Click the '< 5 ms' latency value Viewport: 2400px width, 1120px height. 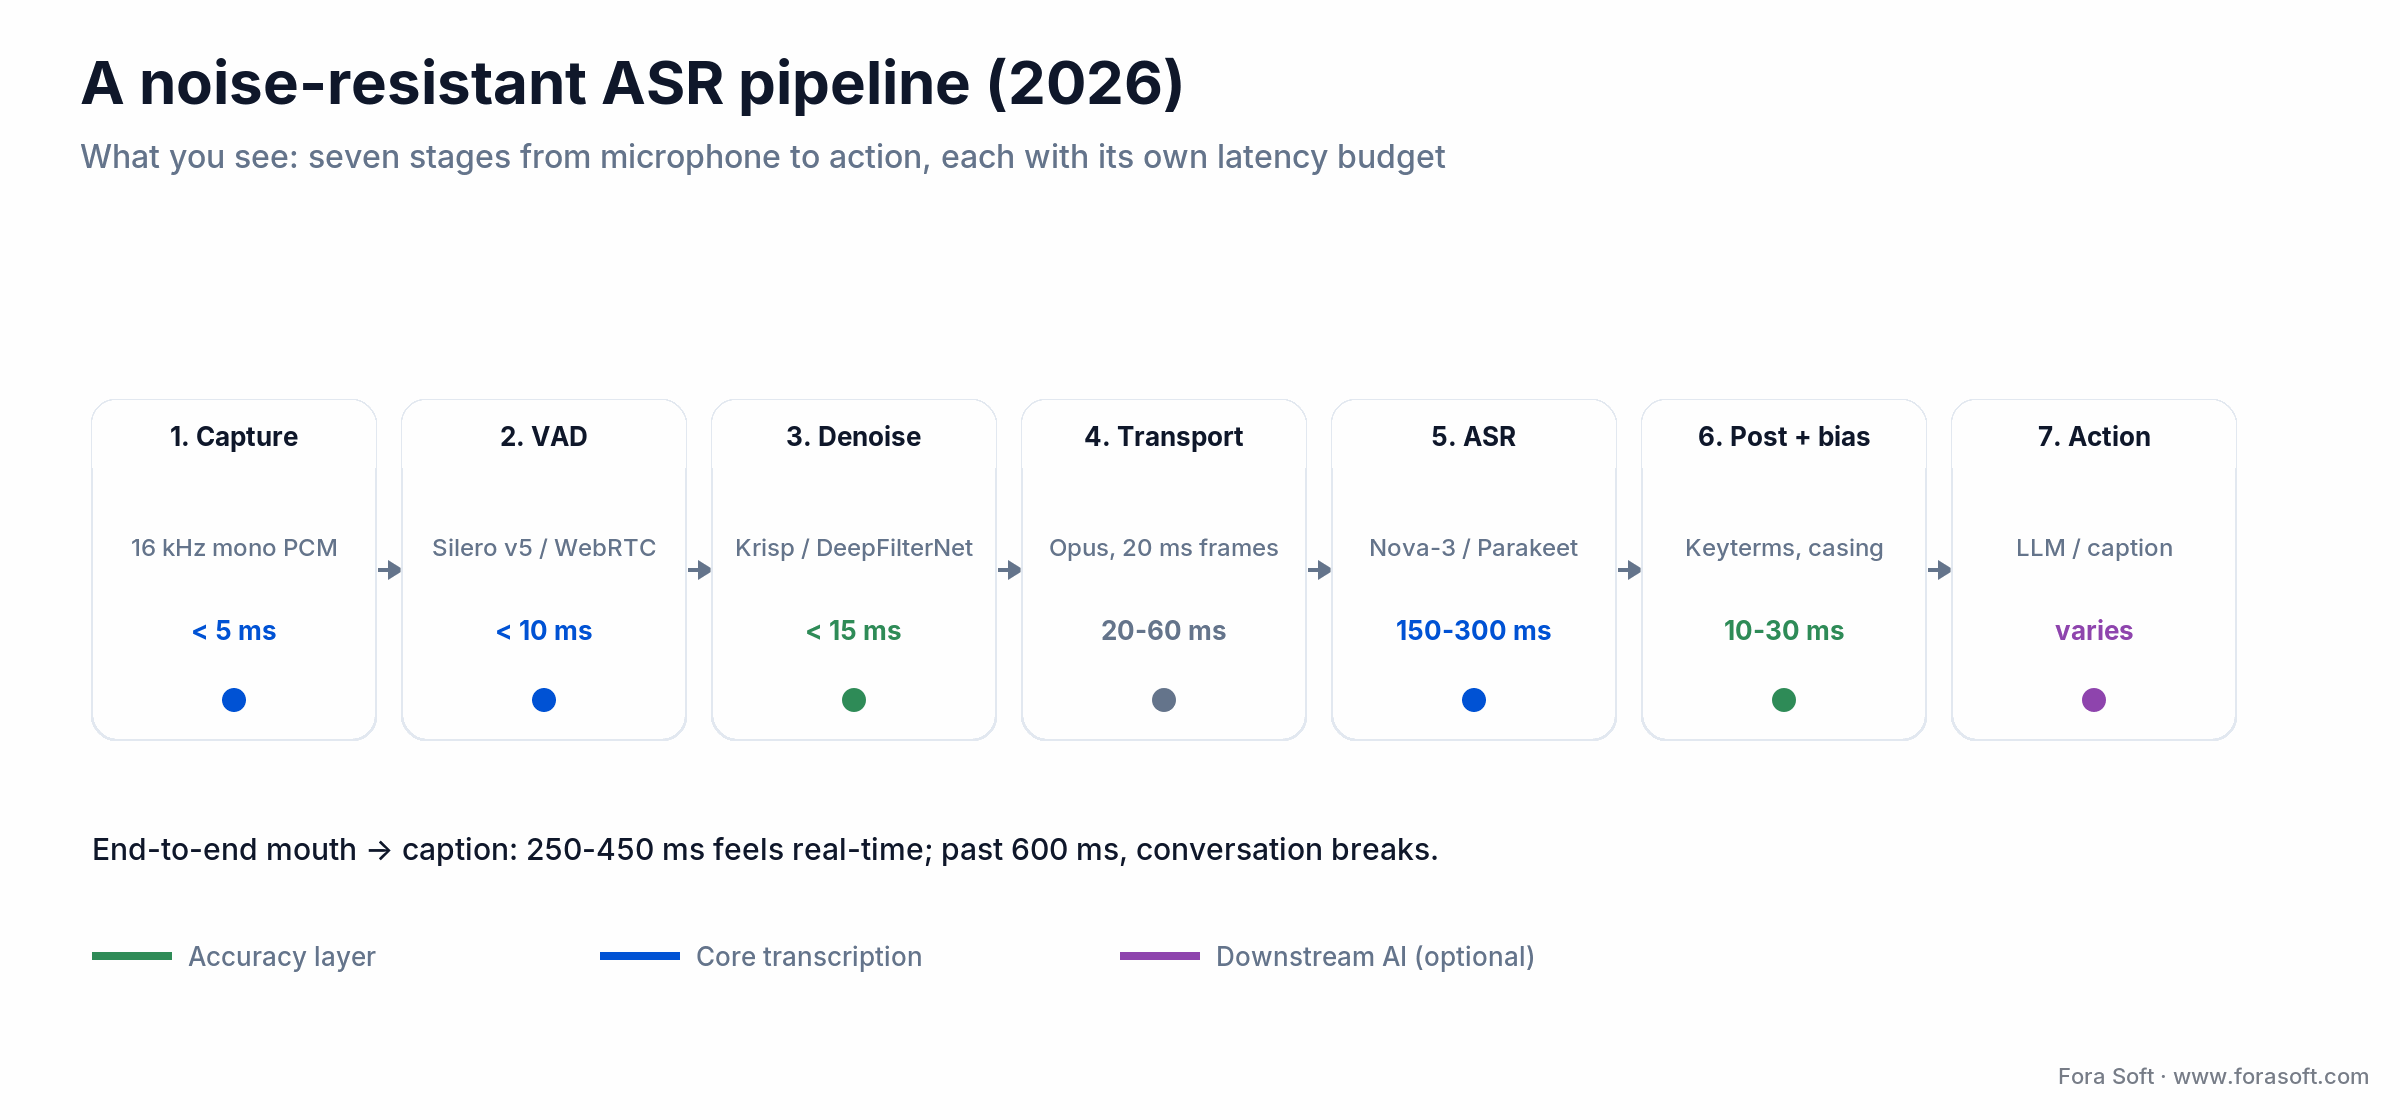(x=234, y=631)
